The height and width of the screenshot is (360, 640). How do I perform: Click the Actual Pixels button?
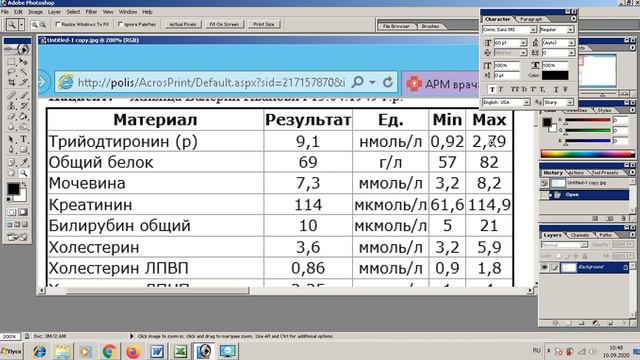tap(182, 24)
